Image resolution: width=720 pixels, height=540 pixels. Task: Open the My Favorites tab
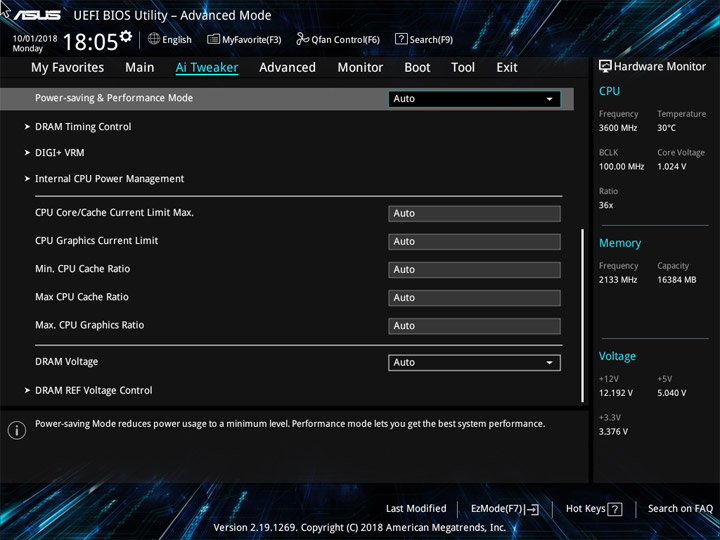coord(68,68)
